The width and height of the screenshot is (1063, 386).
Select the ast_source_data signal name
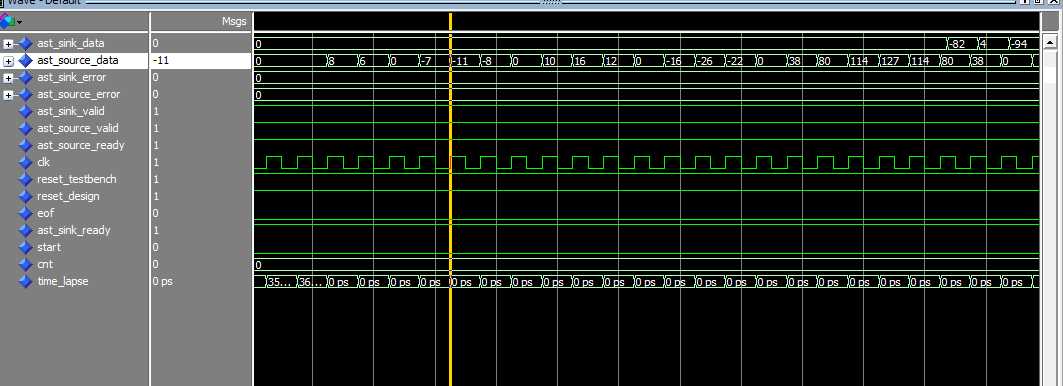(x=77, y=60)
